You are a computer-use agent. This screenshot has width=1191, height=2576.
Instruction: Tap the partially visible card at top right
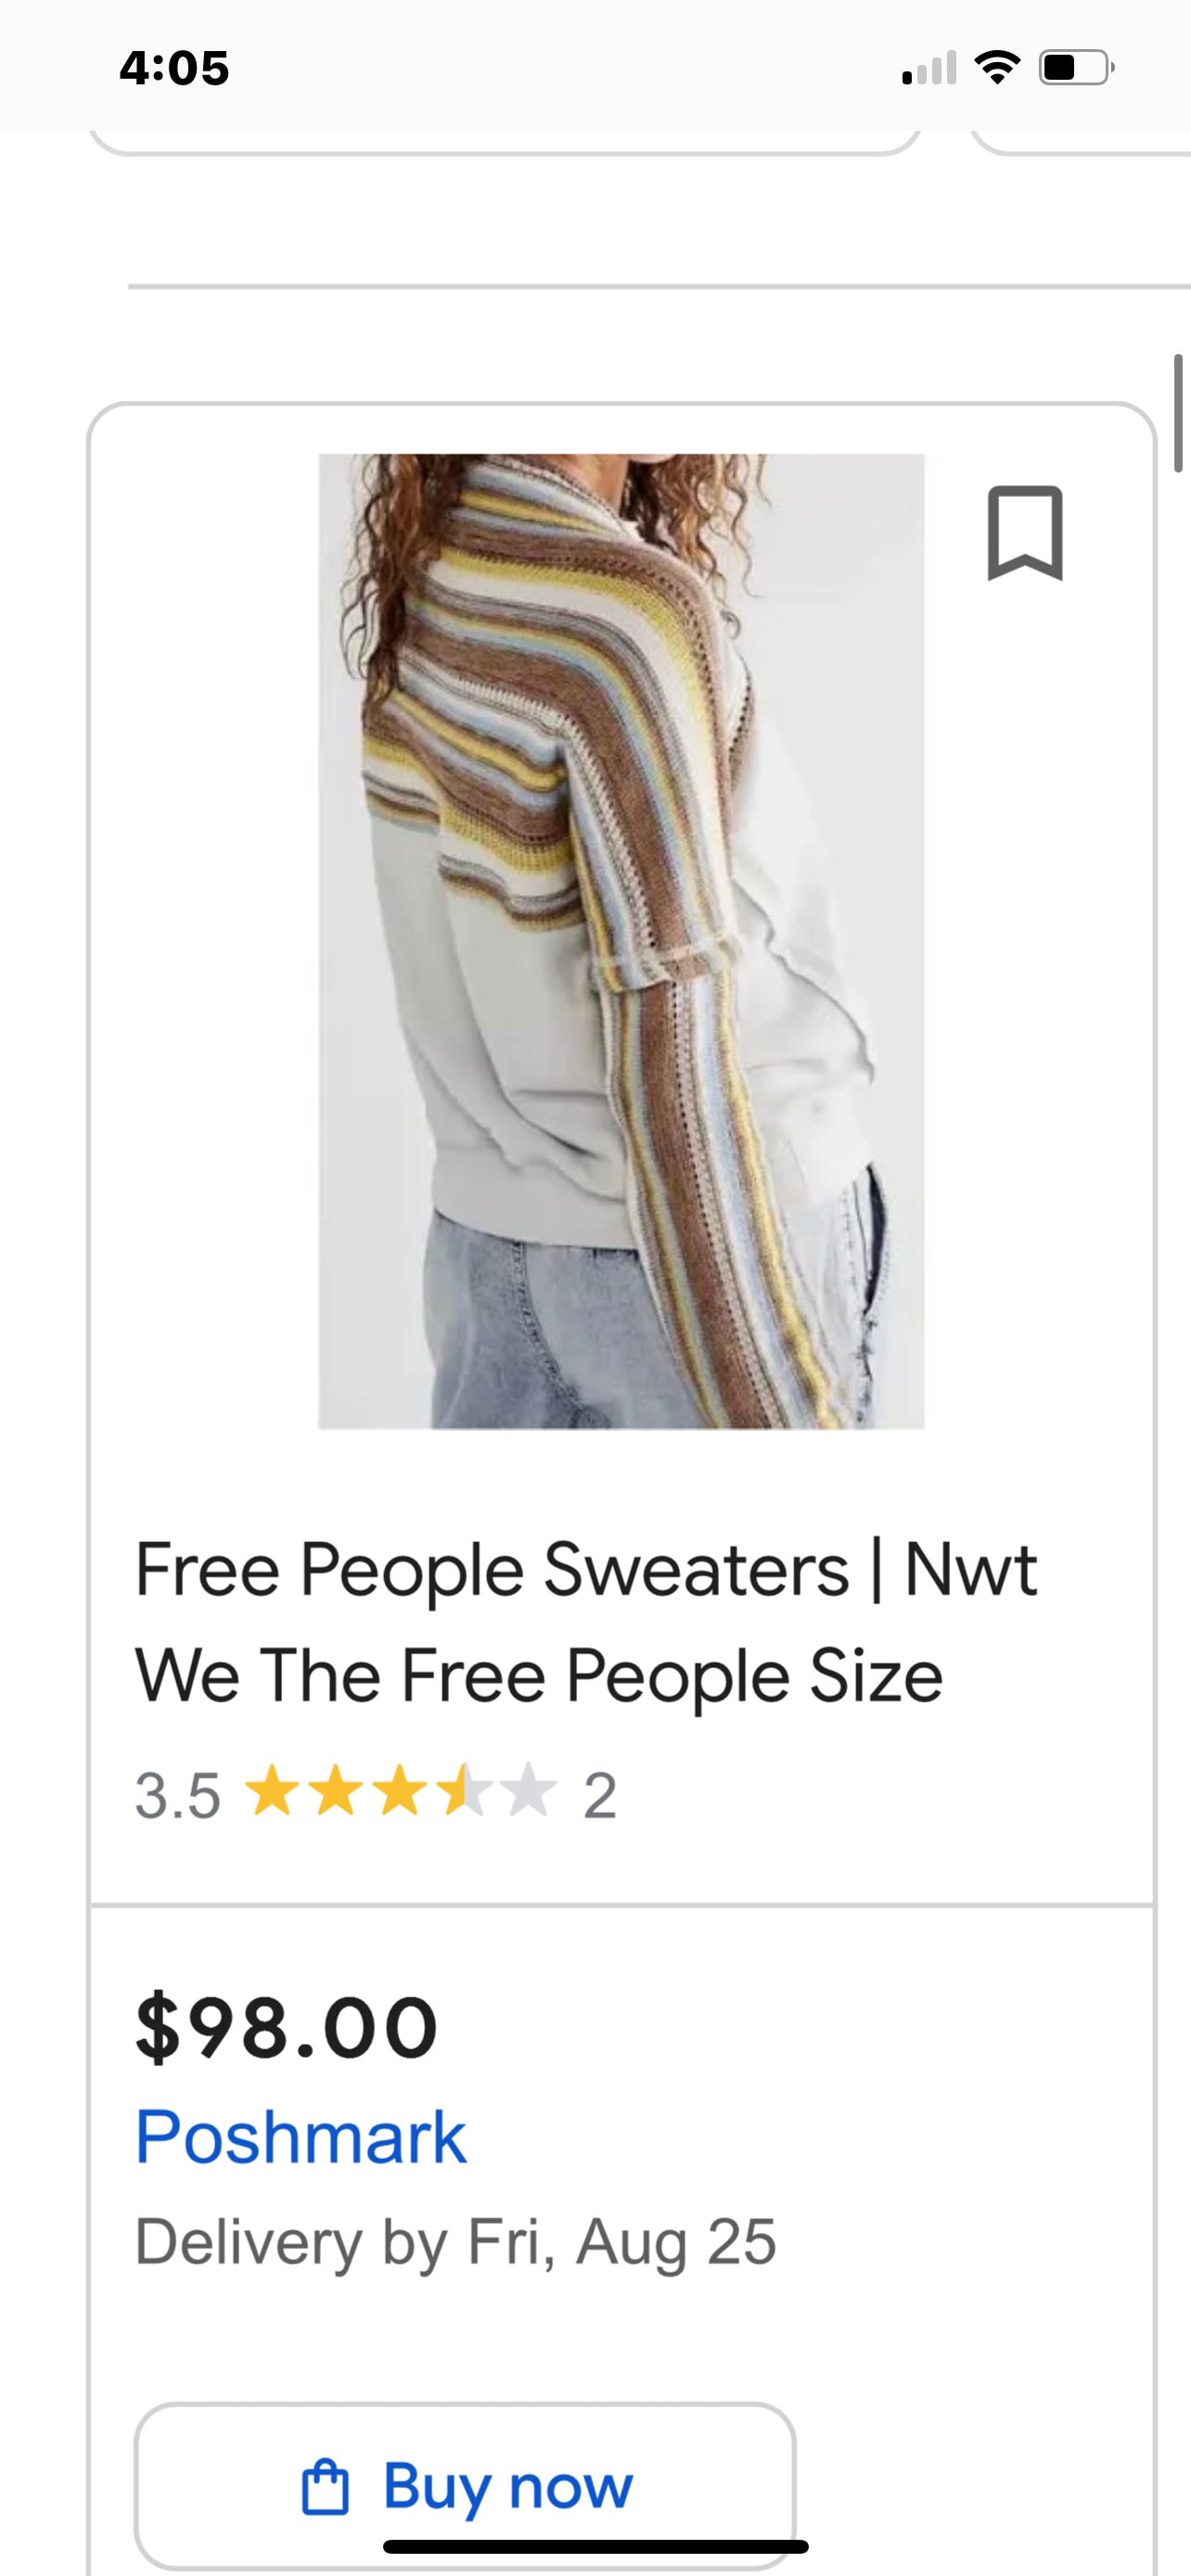pyautogui.click(x=1080, y=143)
